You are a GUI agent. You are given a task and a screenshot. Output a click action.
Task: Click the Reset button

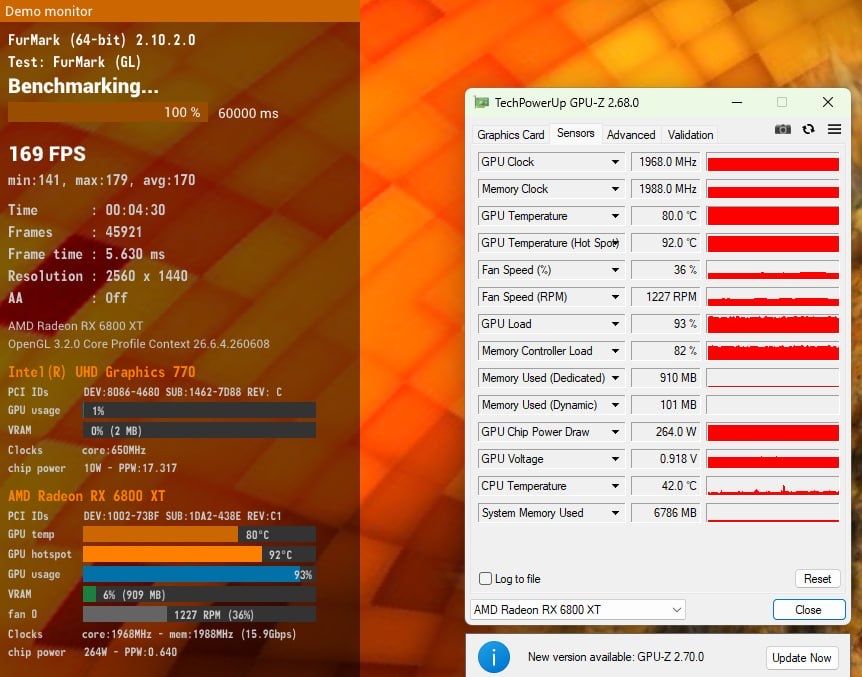tap(817, 579)
